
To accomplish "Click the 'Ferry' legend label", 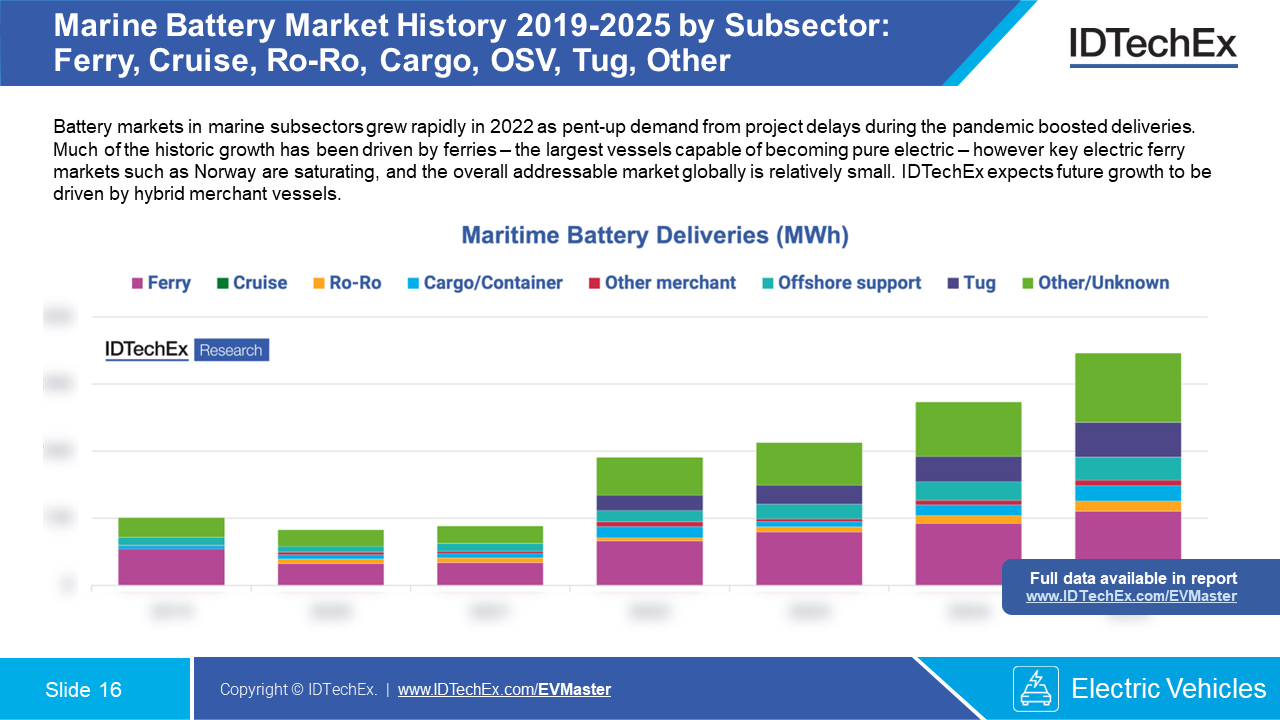I will pos(169,283).
